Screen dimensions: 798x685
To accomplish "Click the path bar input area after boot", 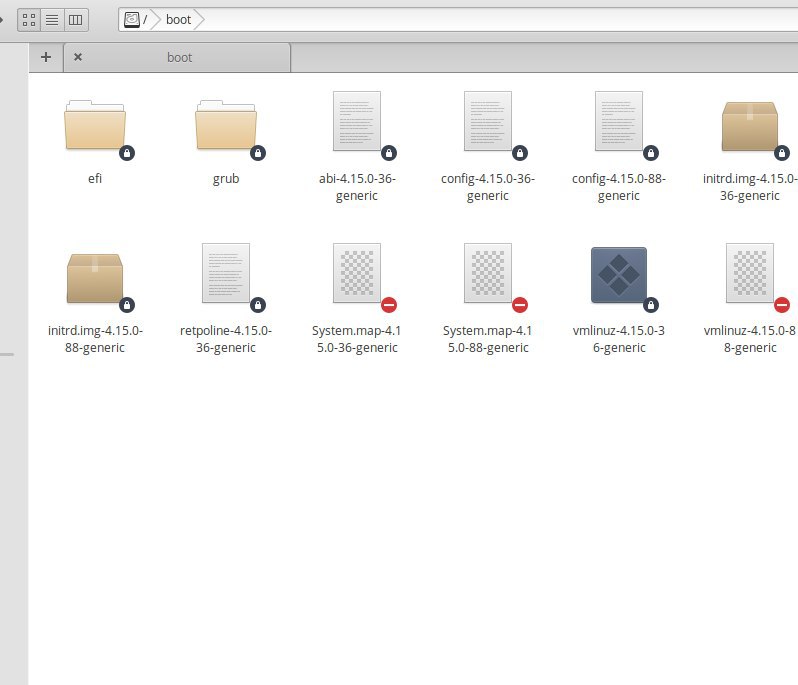I will click(501, 20).
